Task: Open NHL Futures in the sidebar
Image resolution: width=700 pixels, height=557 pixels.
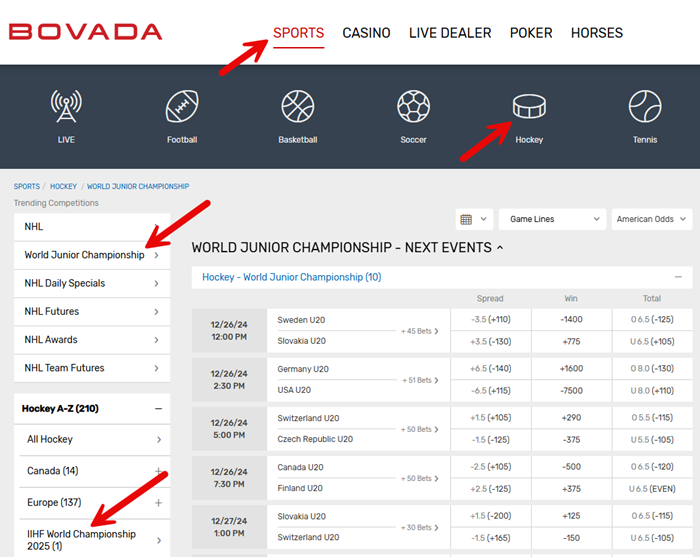Action: 92,312
